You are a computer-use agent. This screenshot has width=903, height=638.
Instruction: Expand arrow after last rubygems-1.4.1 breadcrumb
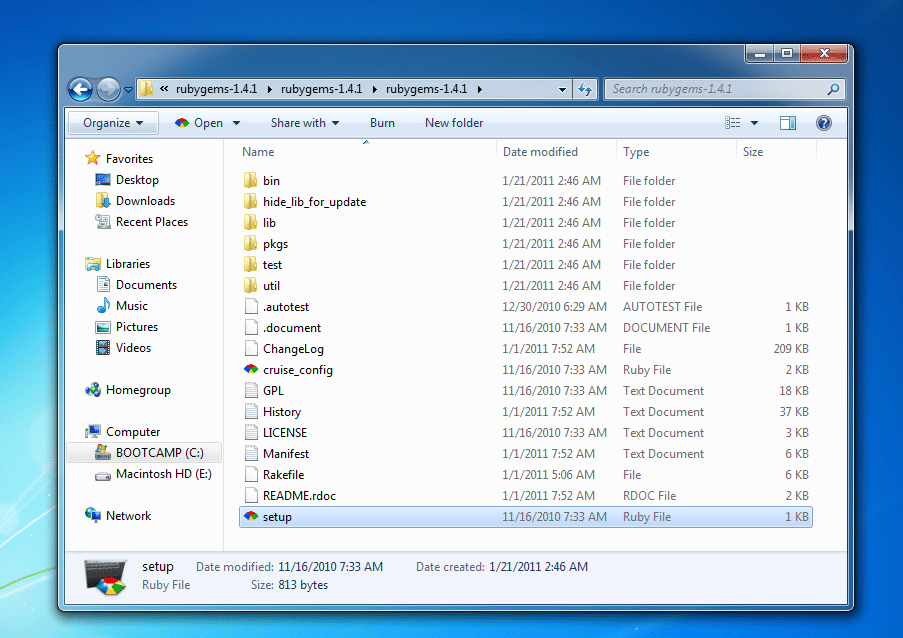[x=479, y=89]
